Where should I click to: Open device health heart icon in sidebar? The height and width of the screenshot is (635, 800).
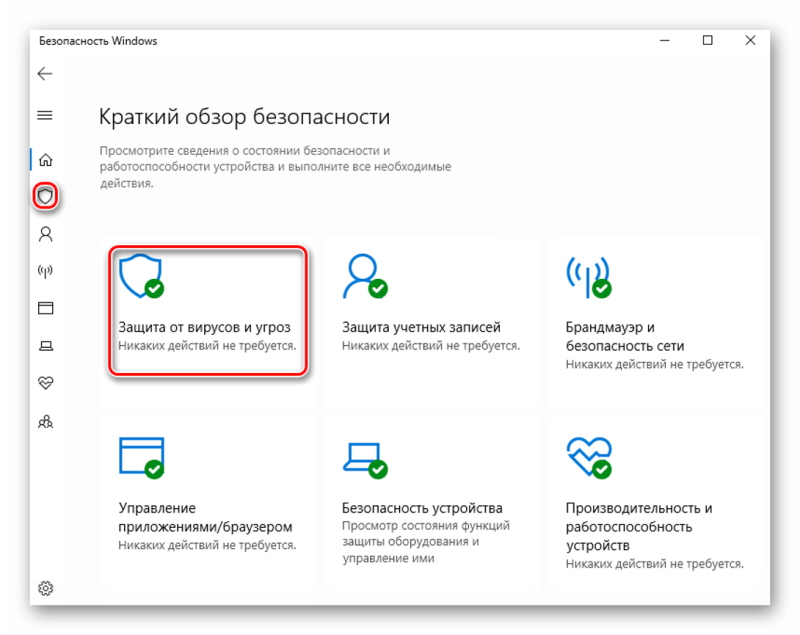(x=46, y=383)
